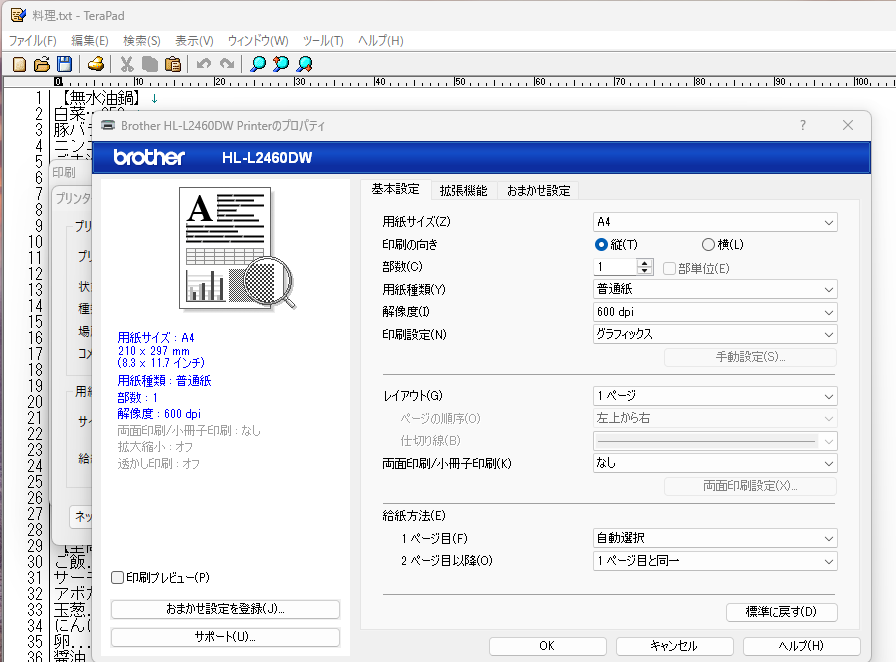Open the 両面印刷/小冊子印刷(K) dropdown

[715, 463]
